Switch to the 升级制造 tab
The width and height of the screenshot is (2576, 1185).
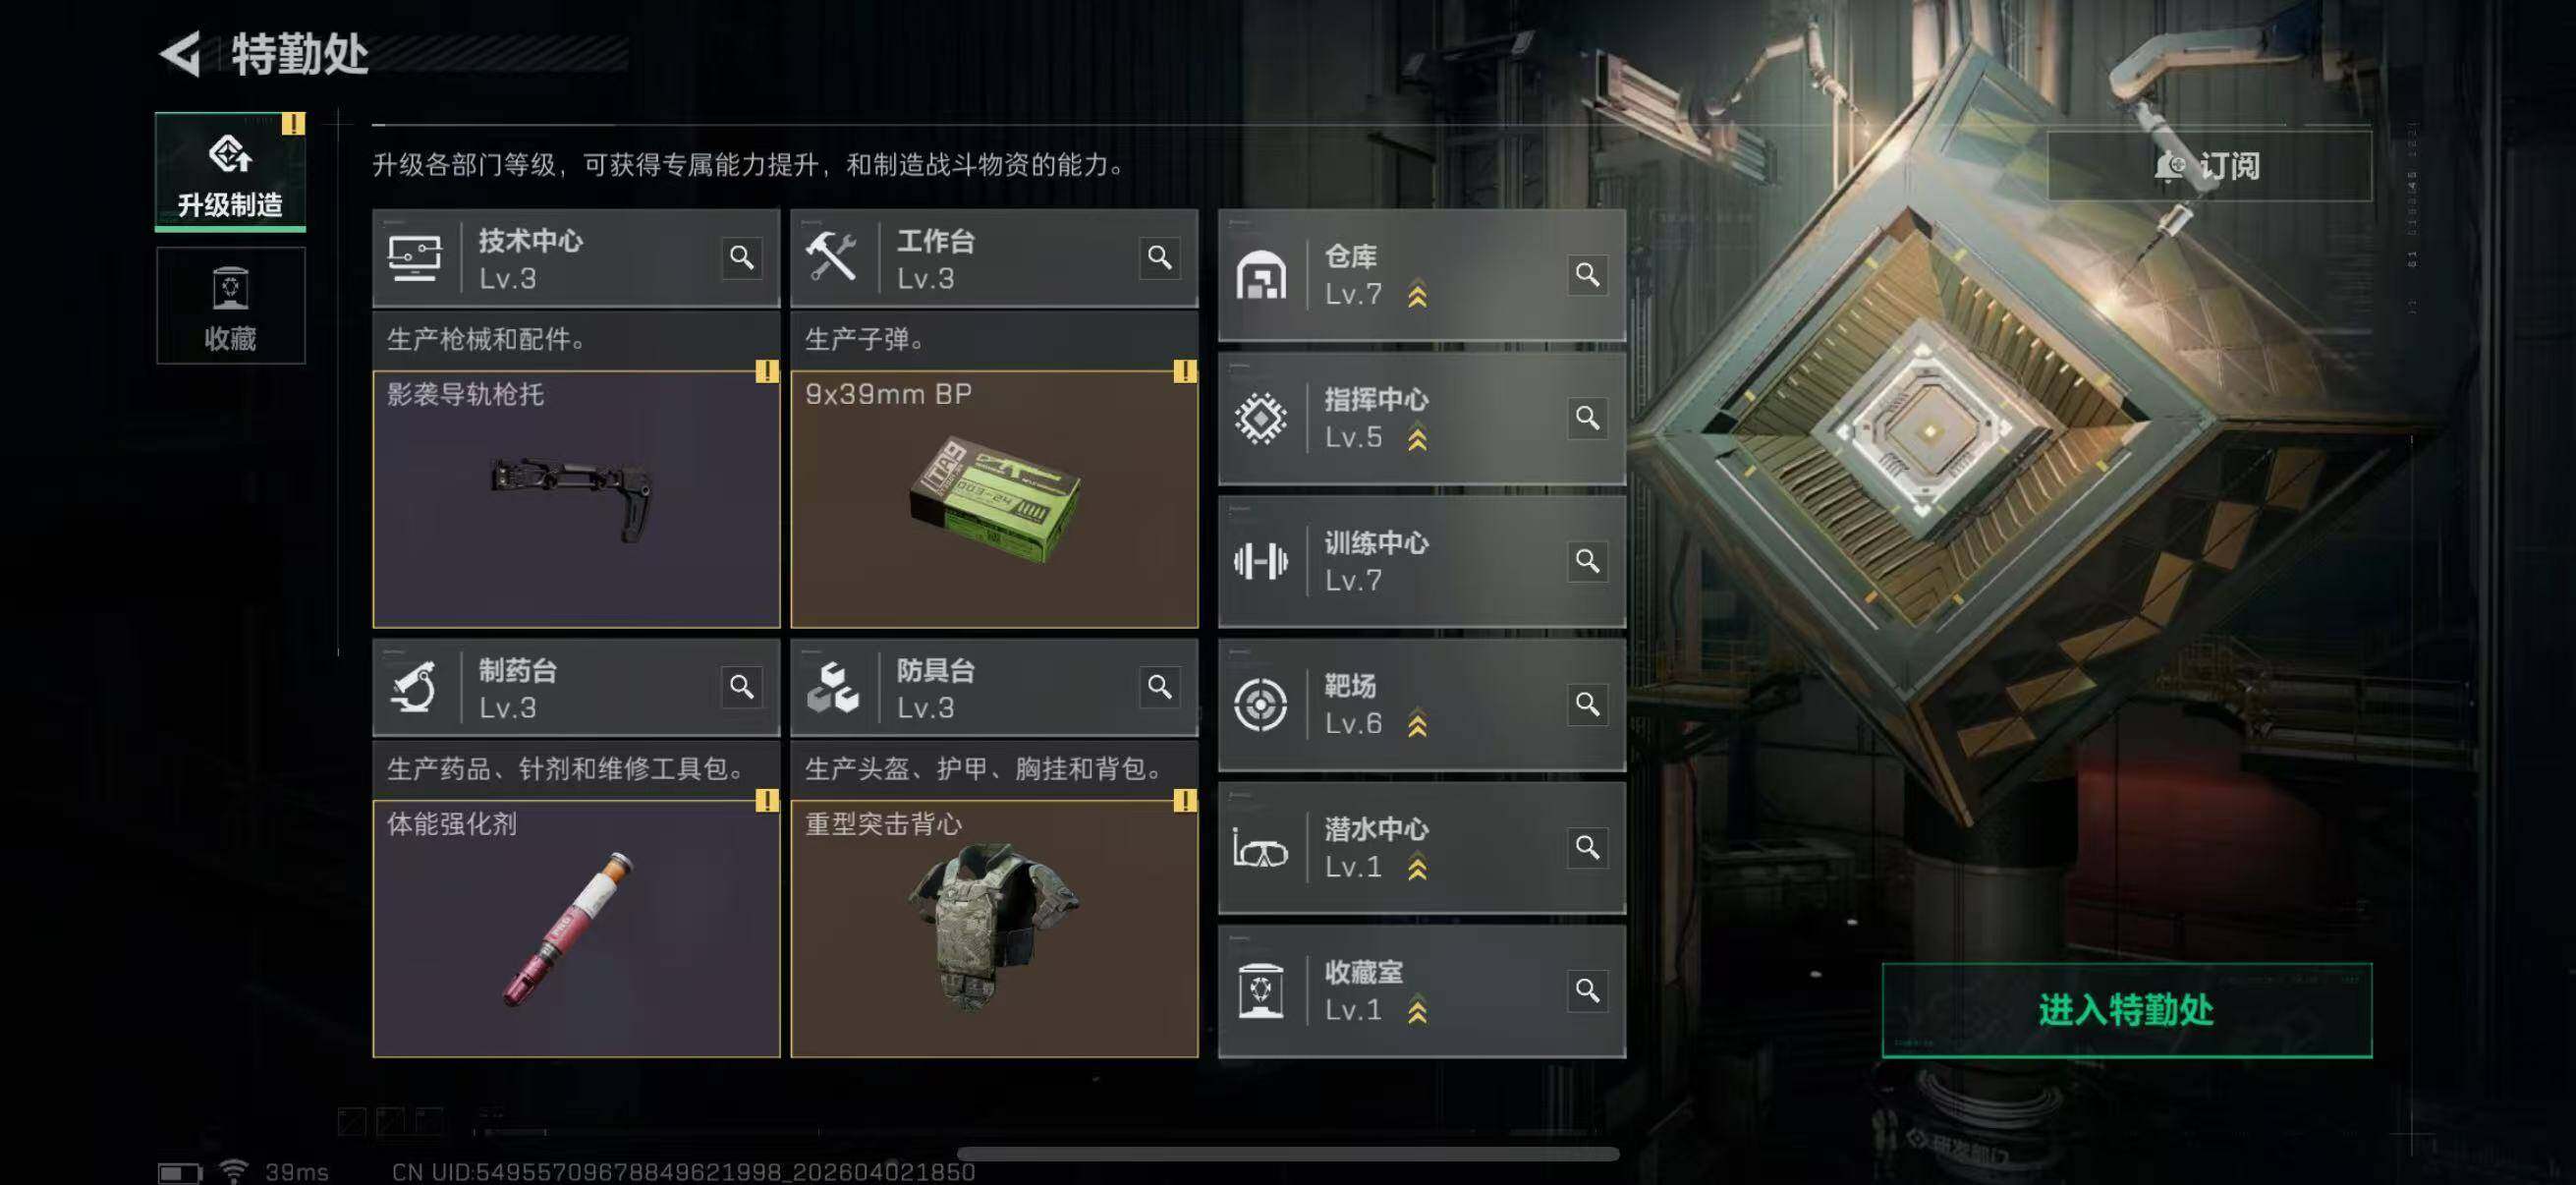pyautogui.click(x=230, y=172)
